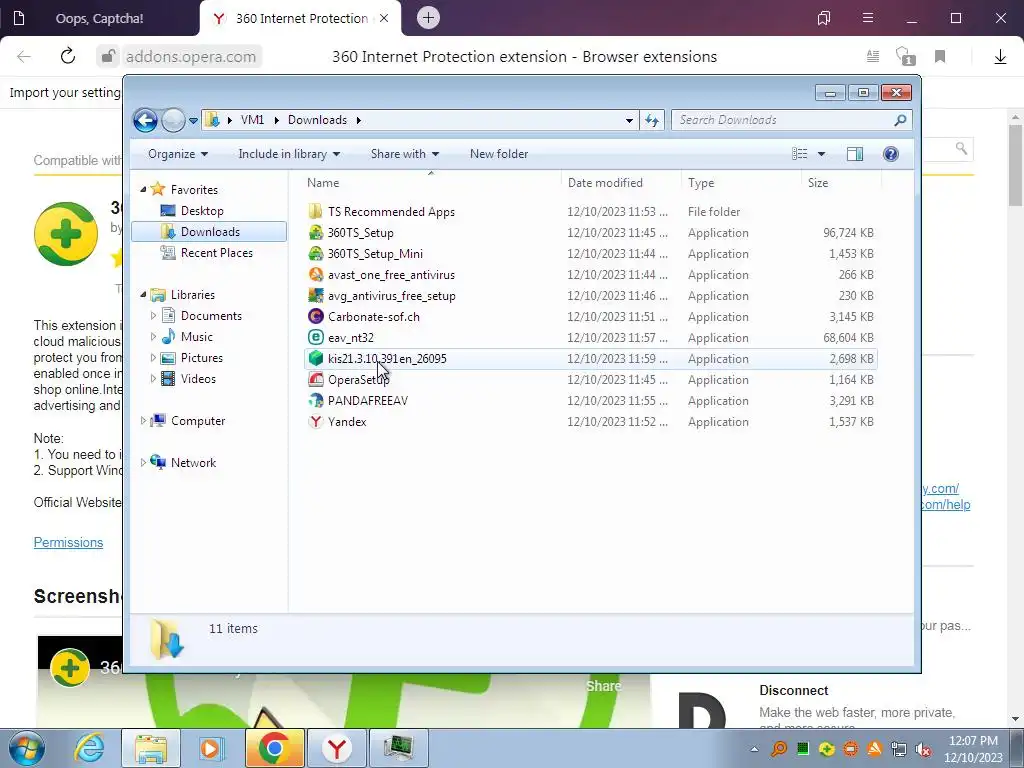Toggle the preview pane icon
Image resolution: width=1024 pixels, height=768 pixels.
click(854, 154)
